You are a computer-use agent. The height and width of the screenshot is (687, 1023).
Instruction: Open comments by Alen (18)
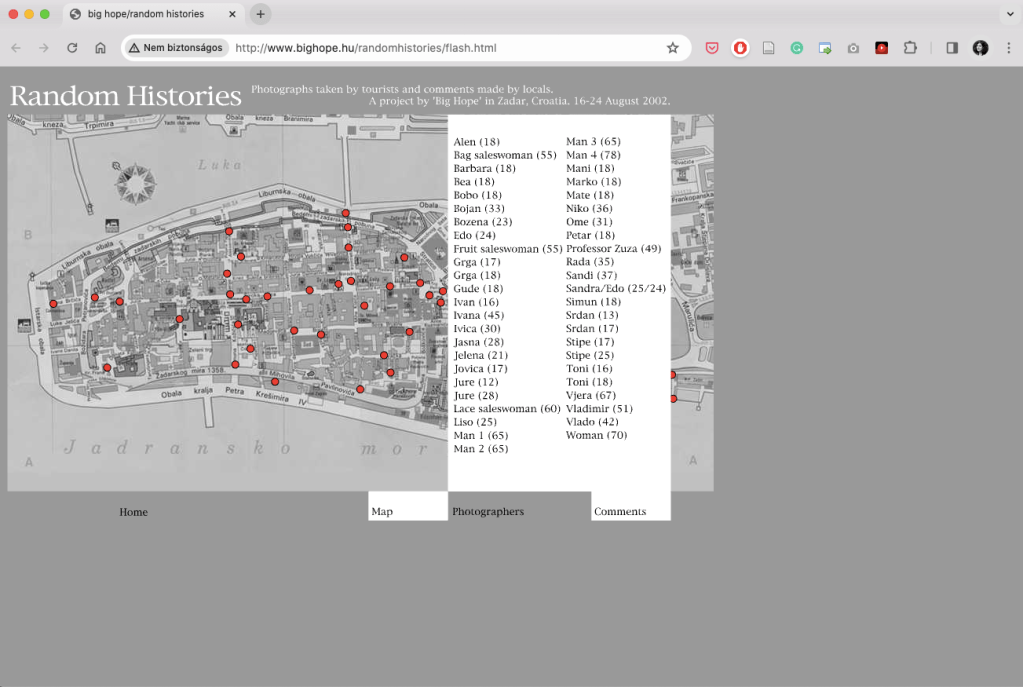click(476, 142)
